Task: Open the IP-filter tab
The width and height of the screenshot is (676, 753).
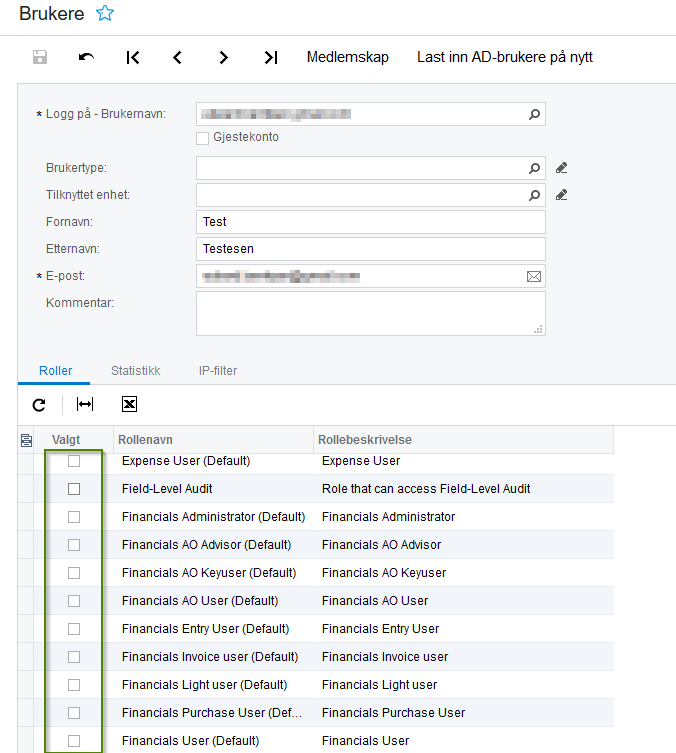Action: pyautogui.click(x=217, y=370)
